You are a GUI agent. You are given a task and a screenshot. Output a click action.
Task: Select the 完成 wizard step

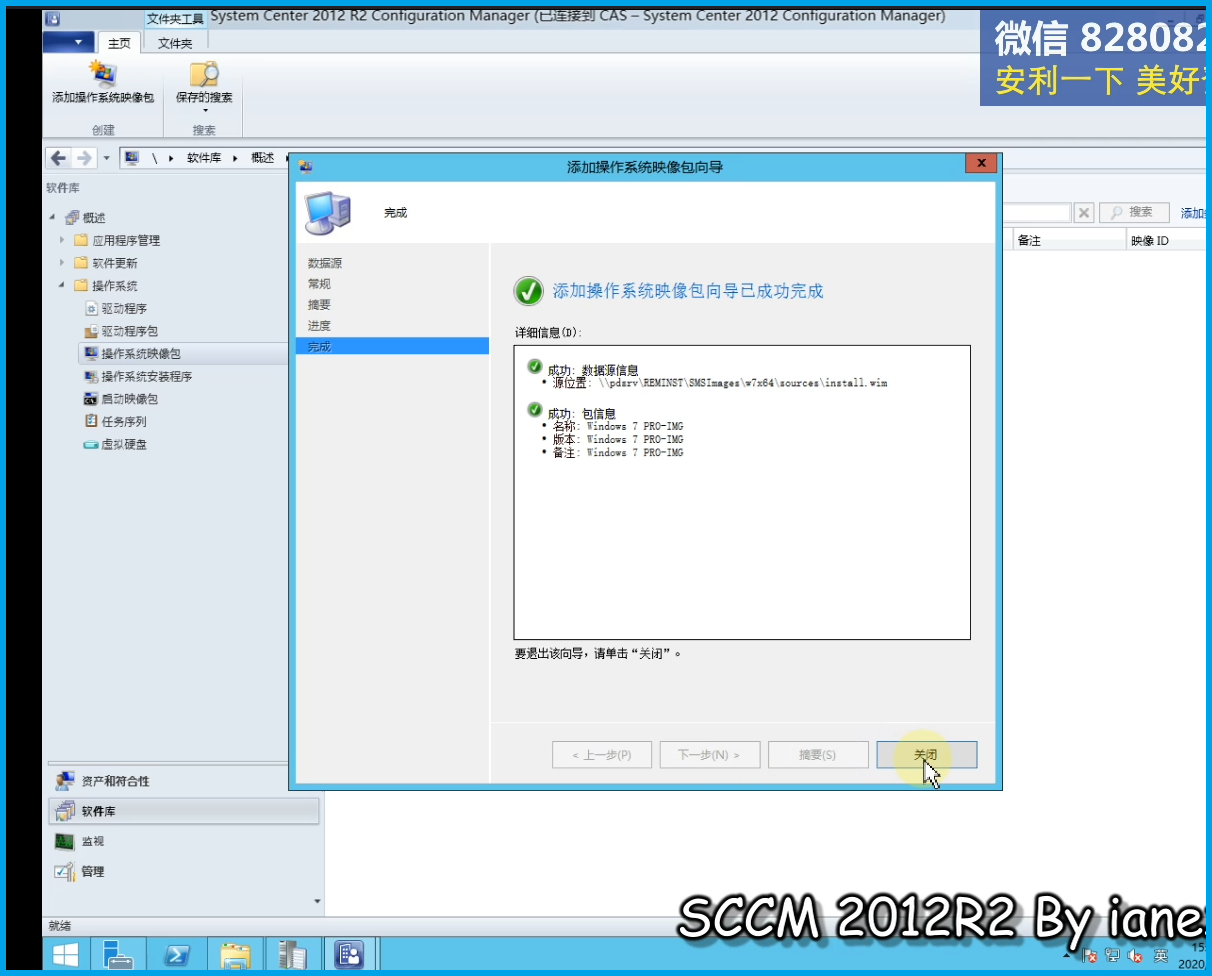pos(392,346)
